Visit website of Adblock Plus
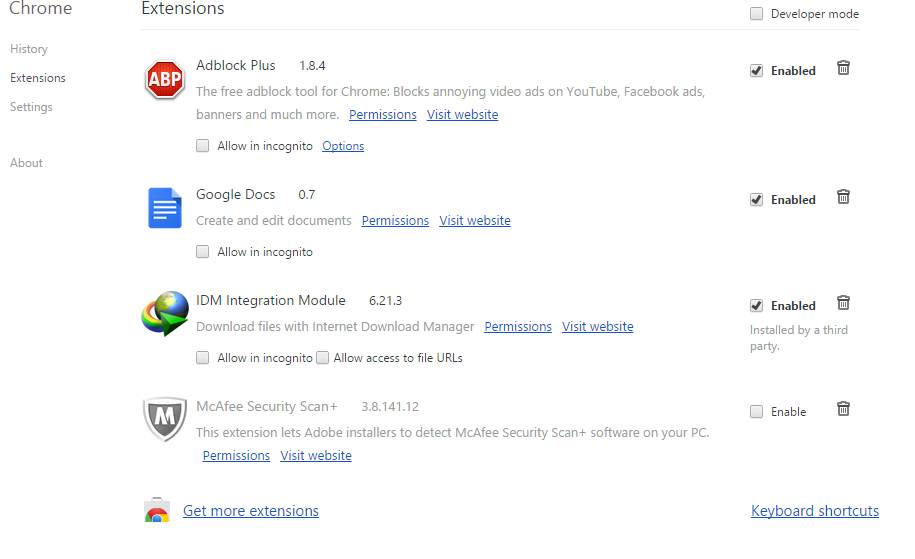The image size is (915, 559). point(462,114)
